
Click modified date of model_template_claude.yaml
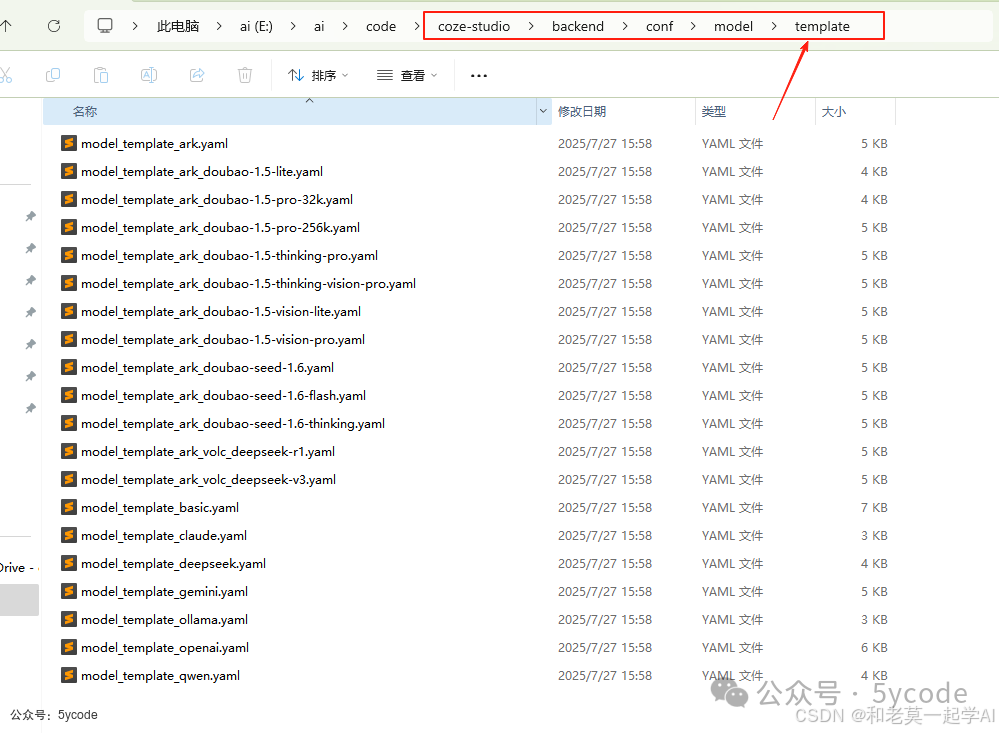coord(605,536)
